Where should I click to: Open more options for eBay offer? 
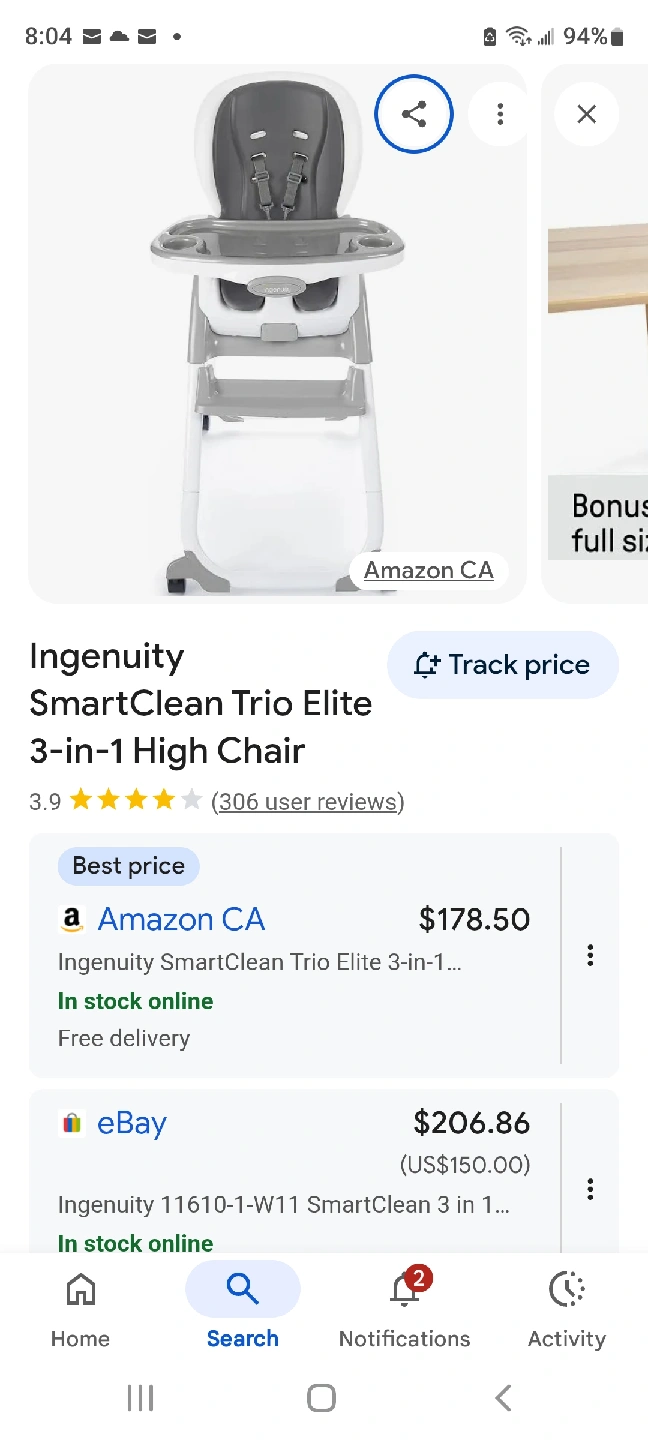590,1189
